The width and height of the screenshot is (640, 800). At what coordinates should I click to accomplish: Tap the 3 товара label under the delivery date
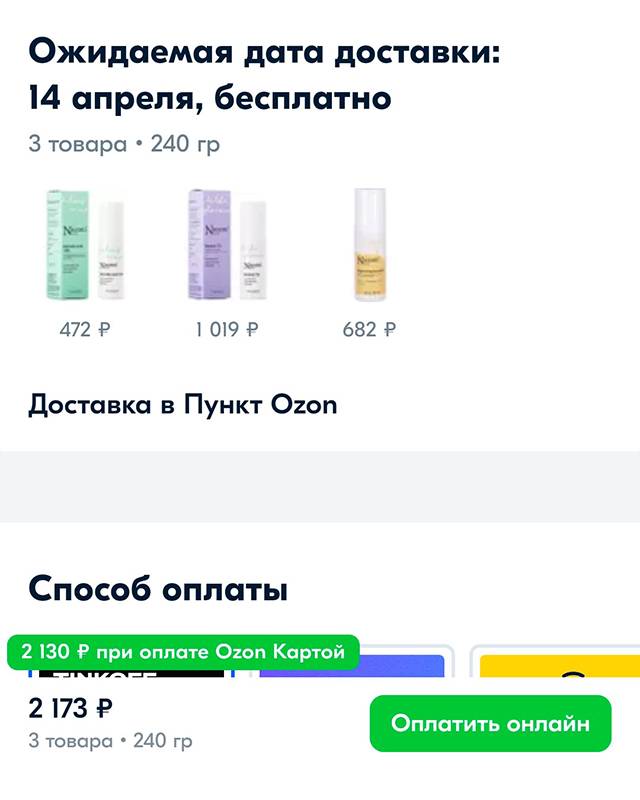point(78,144)
